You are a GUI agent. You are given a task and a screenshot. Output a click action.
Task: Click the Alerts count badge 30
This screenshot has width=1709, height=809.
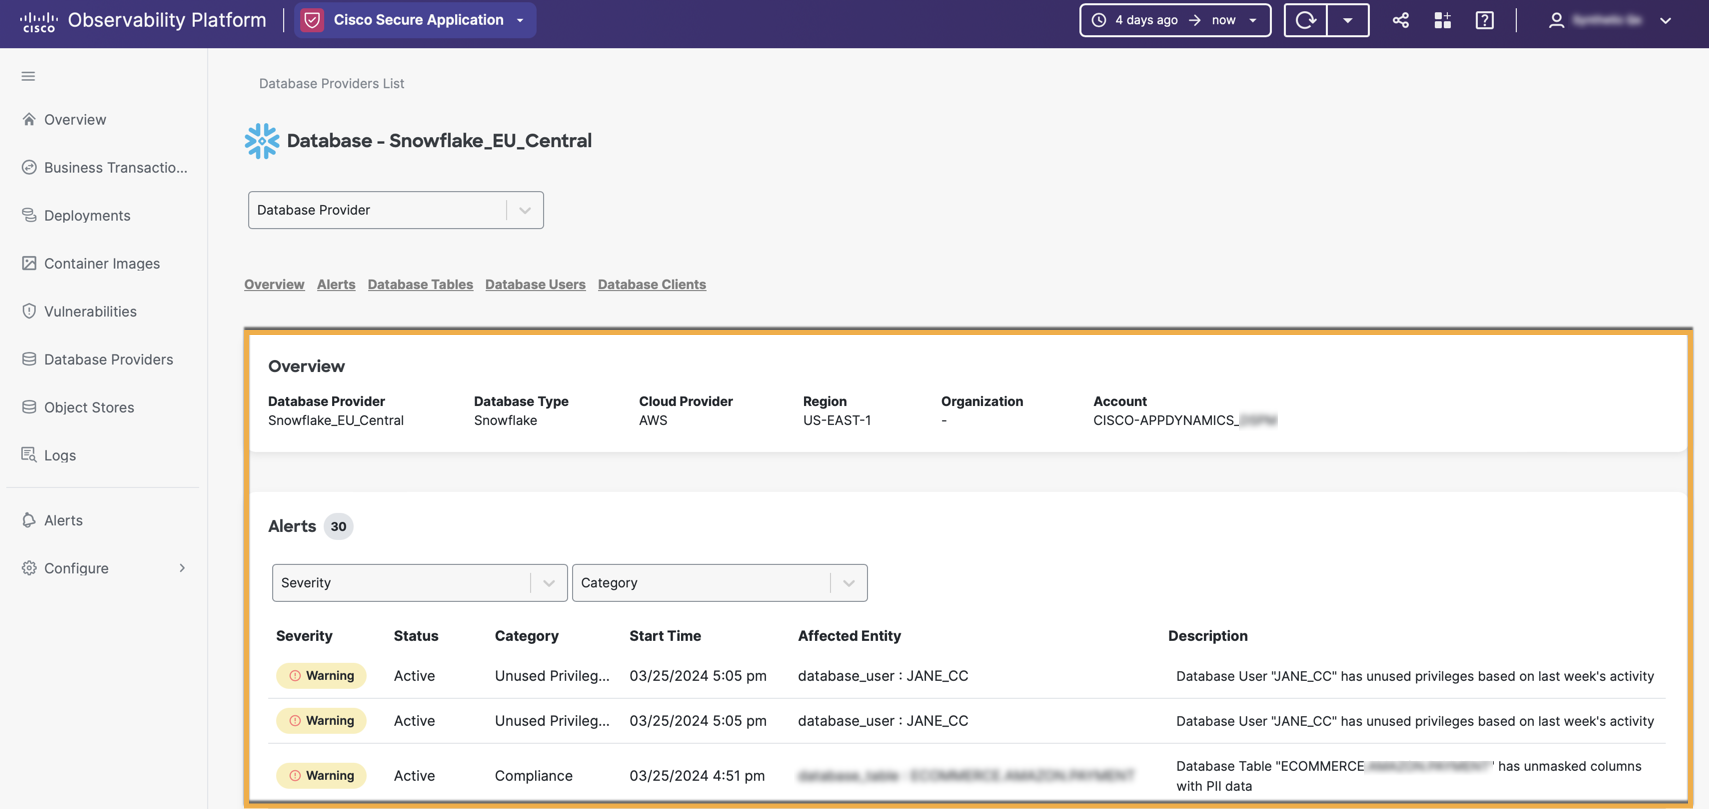339,526
